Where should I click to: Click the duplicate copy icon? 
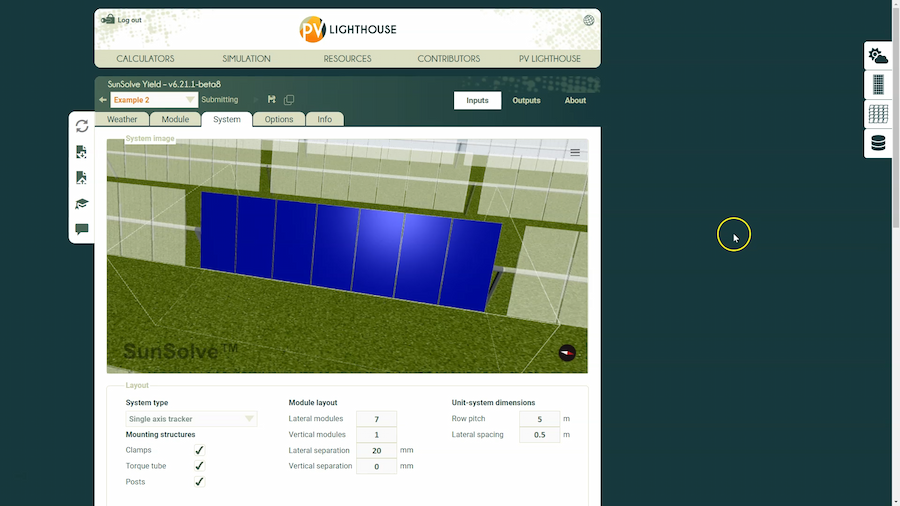point(289,100)
